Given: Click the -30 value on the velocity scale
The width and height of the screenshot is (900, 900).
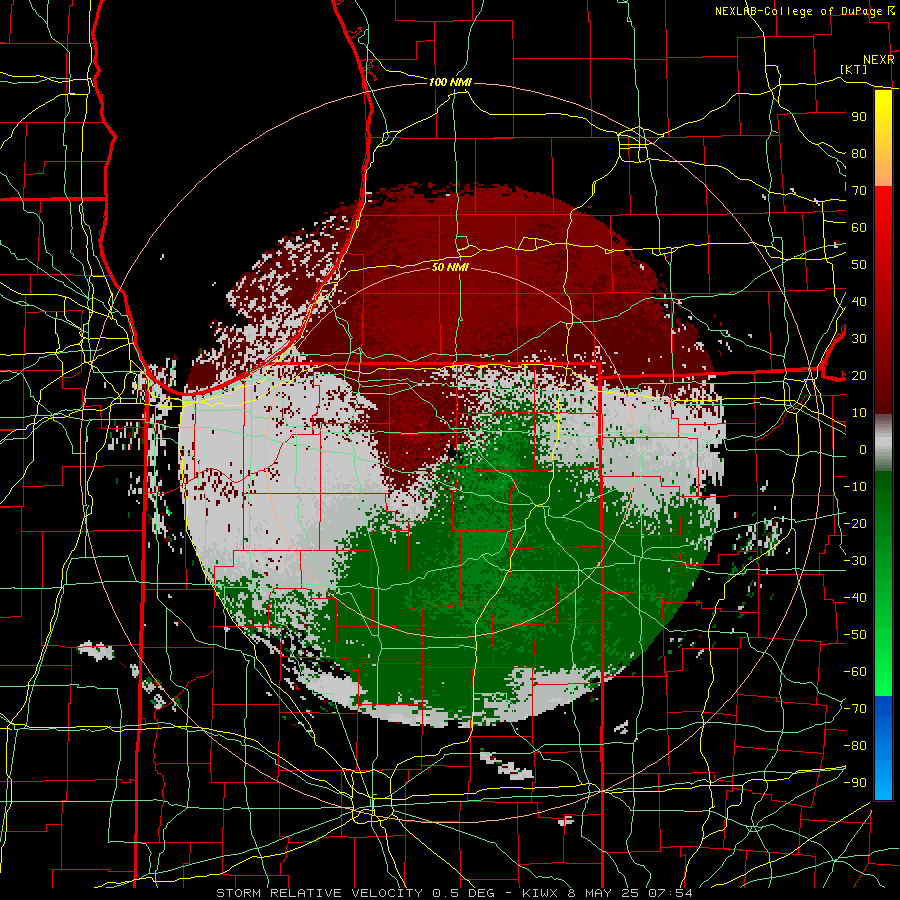Looking at the screenshot, I should click(855, 561).
